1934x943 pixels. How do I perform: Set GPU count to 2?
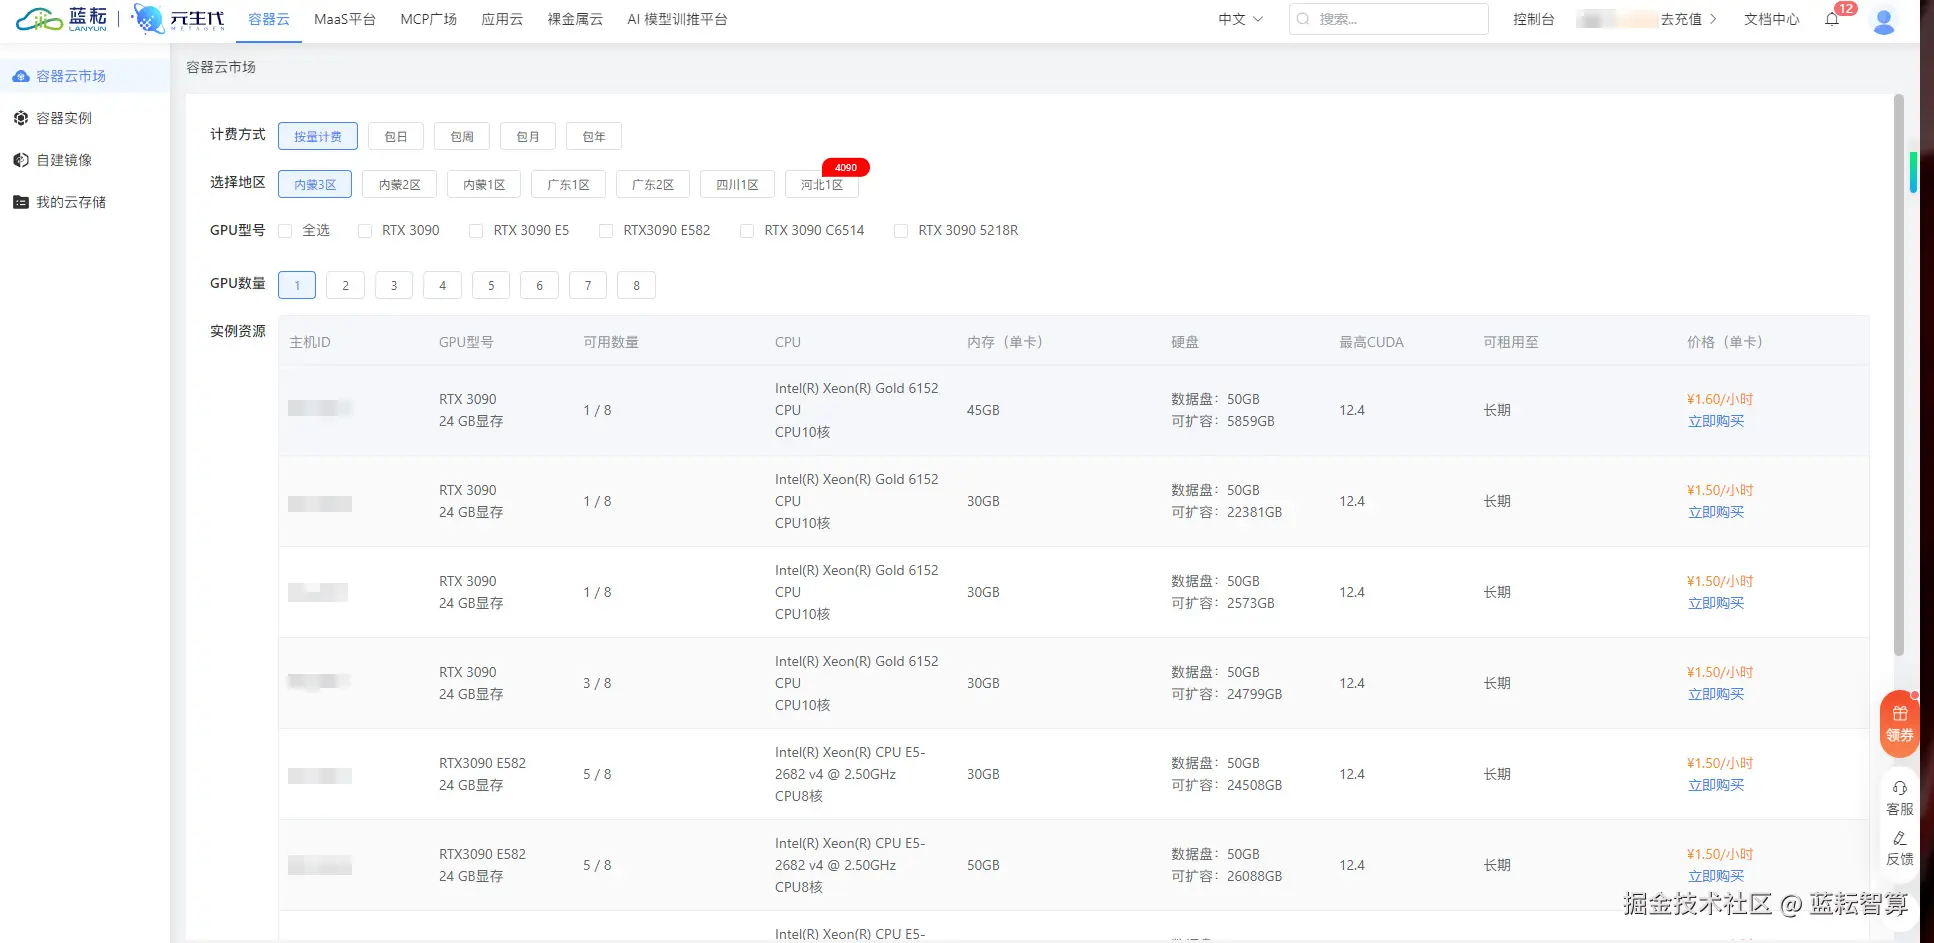pyautogui.click(x=346, y=285)
